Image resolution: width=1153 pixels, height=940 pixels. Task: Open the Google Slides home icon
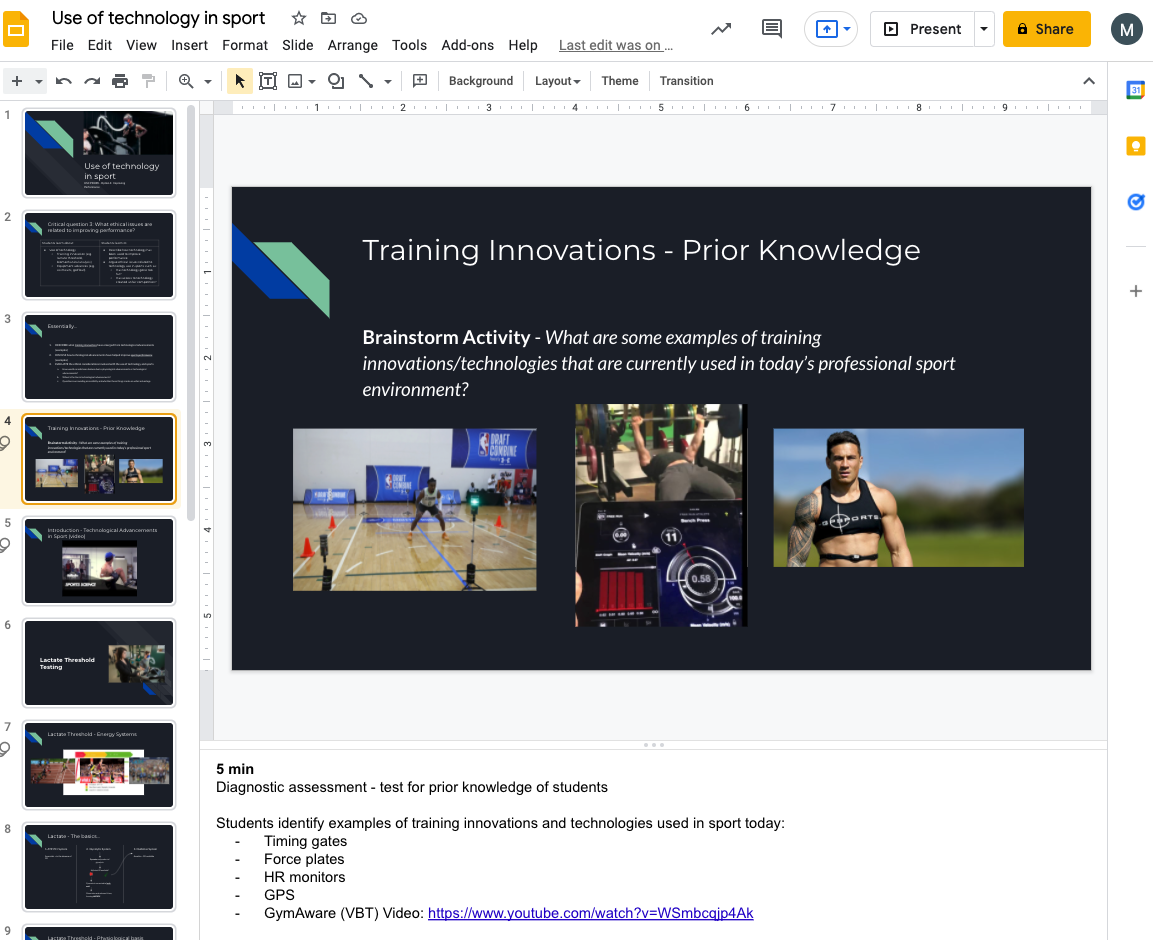(x=15, y=29)
